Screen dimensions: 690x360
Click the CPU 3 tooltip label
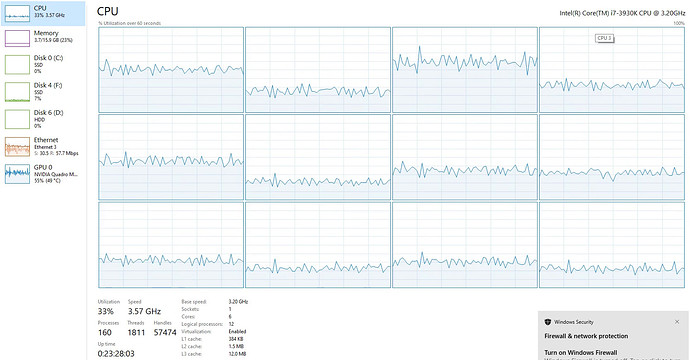coord(604,38)
